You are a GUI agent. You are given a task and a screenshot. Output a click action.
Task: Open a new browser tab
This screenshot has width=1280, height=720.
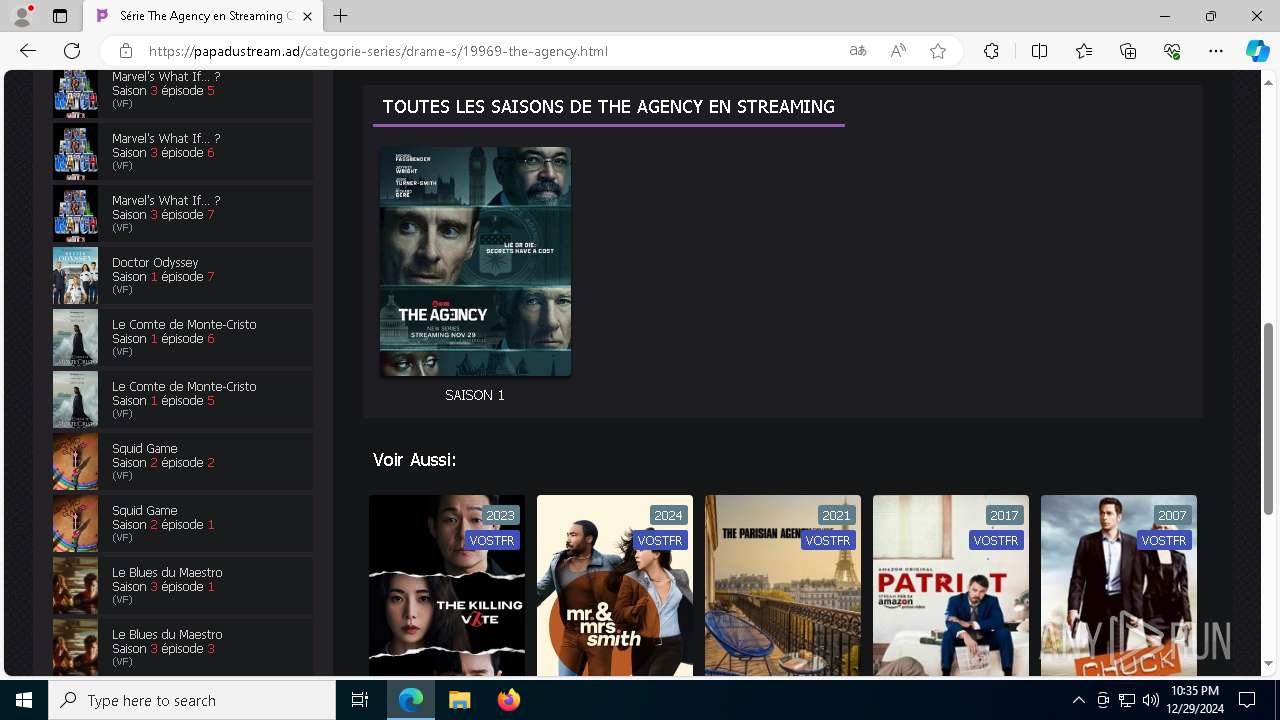(x=341, y=16)
